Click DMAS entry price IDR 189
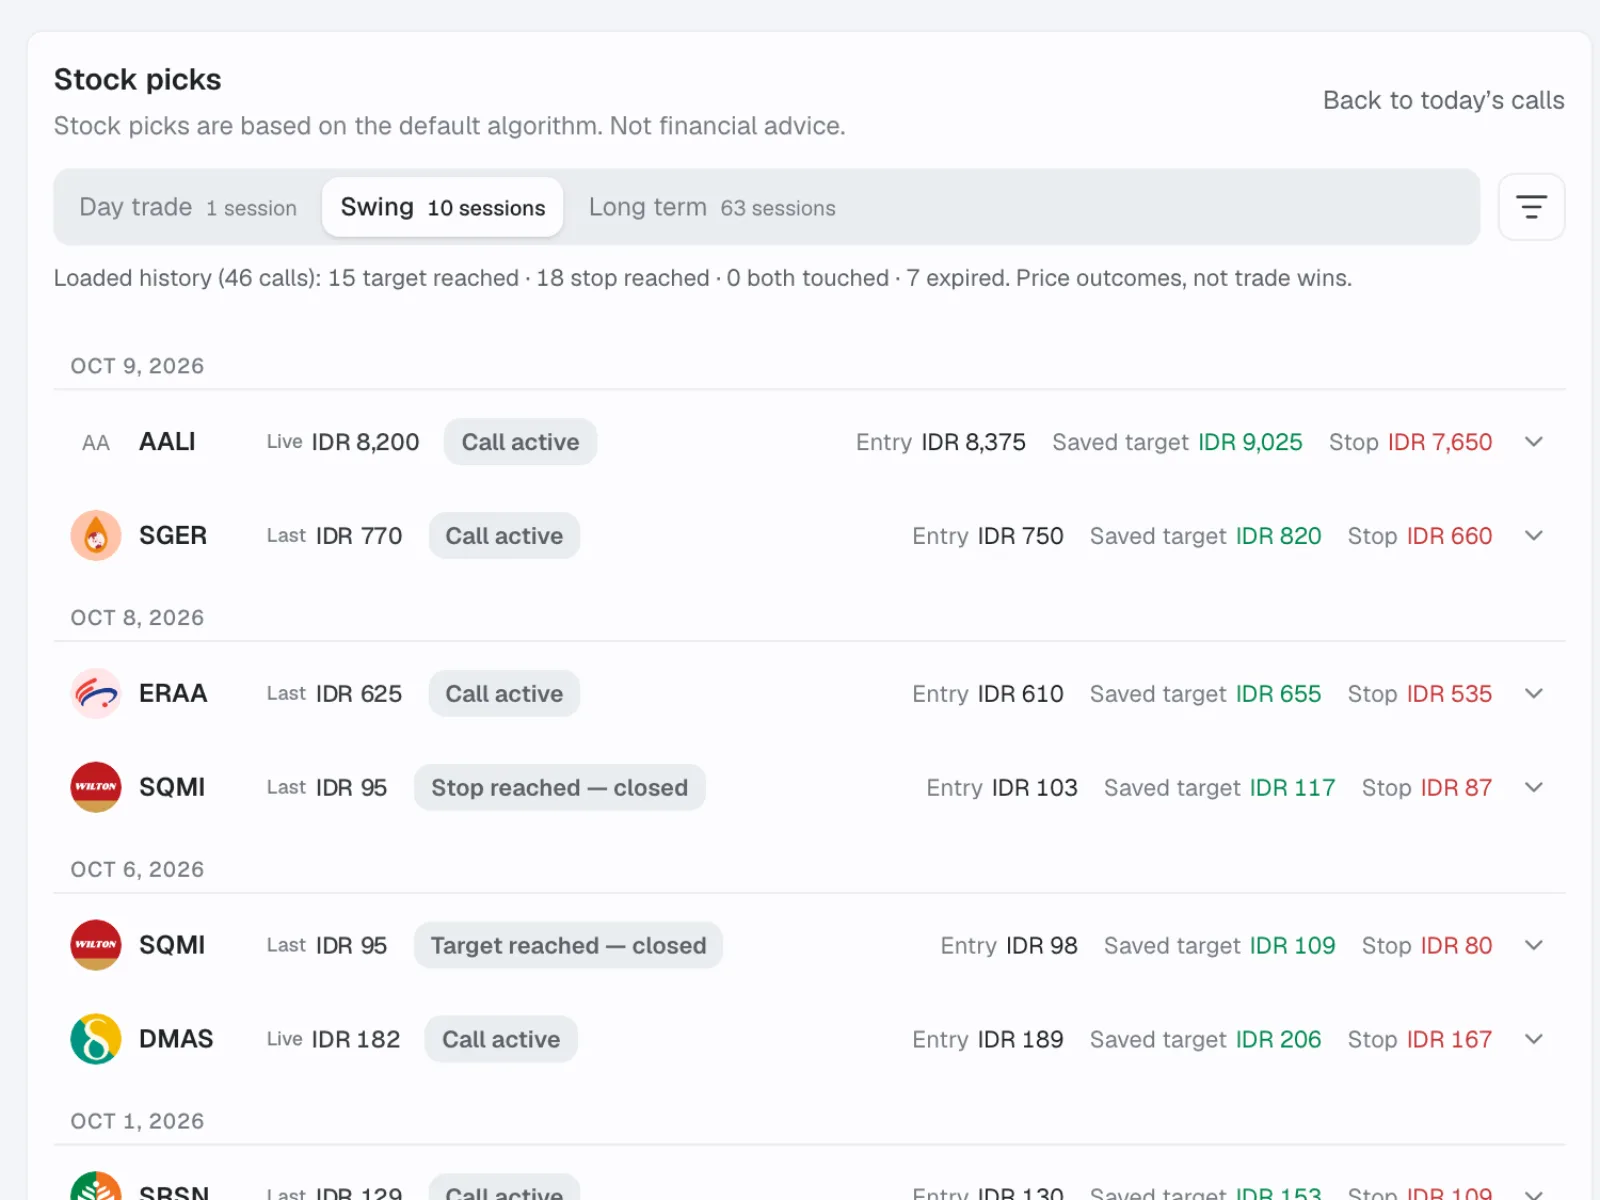This screenshot has width=1600, height=1200. tap(1020, 1040)
